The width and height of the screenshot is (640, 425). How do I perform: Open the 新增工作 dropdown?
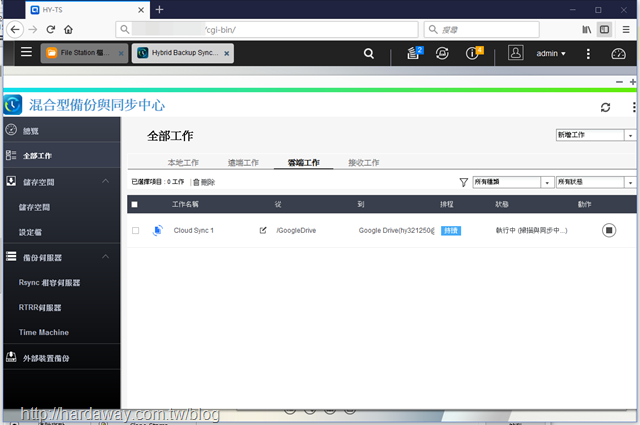click(596, 135)
